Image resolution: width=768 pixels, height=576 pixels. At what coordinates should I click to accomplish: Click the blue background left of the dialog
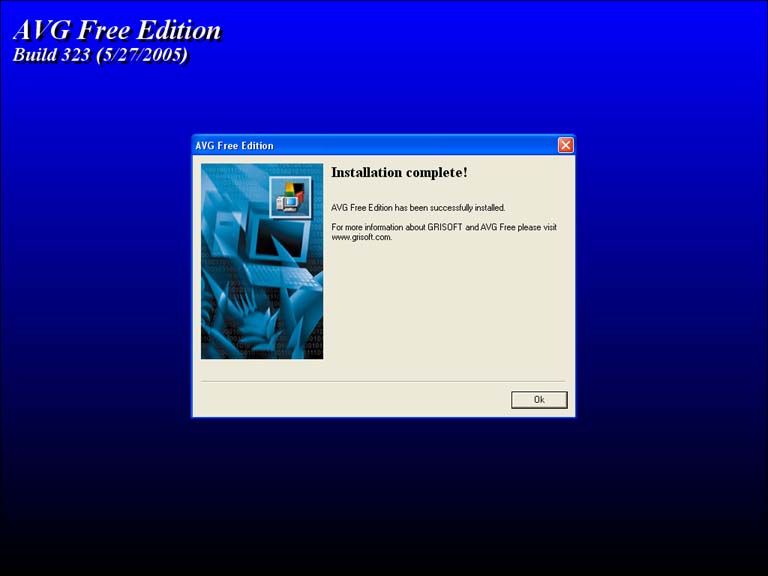pos(95,280)
